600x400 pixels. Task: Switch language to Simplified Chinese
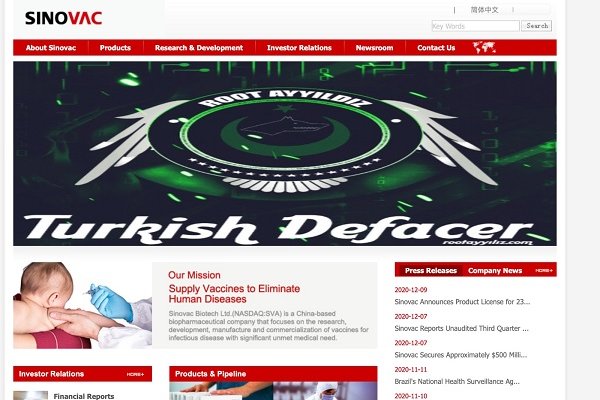(484, 10)
